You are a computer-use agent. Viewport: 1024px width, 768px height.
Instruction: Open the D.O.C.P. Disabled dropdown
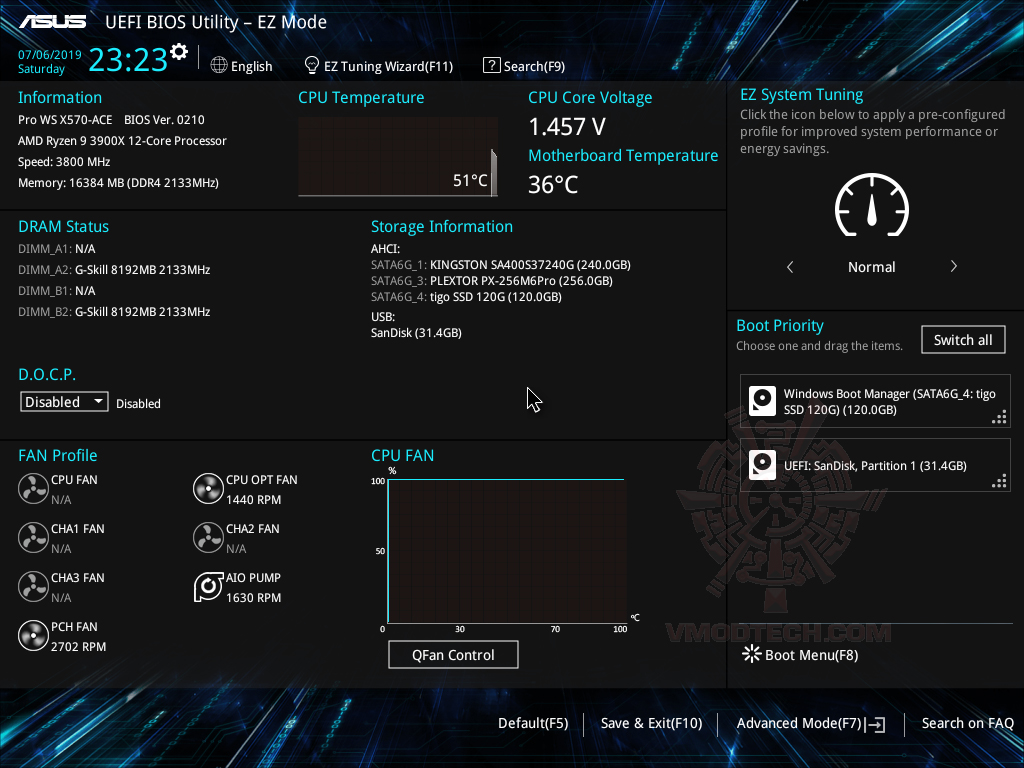coord(63,401)
